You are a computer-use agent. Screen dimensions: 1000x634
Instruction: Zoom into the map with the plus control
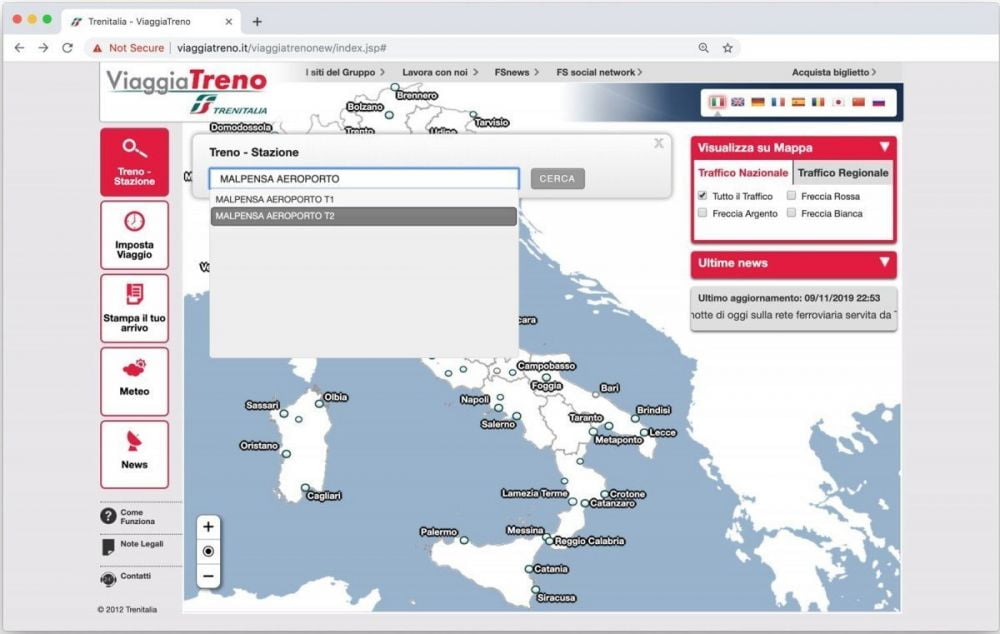208,525
